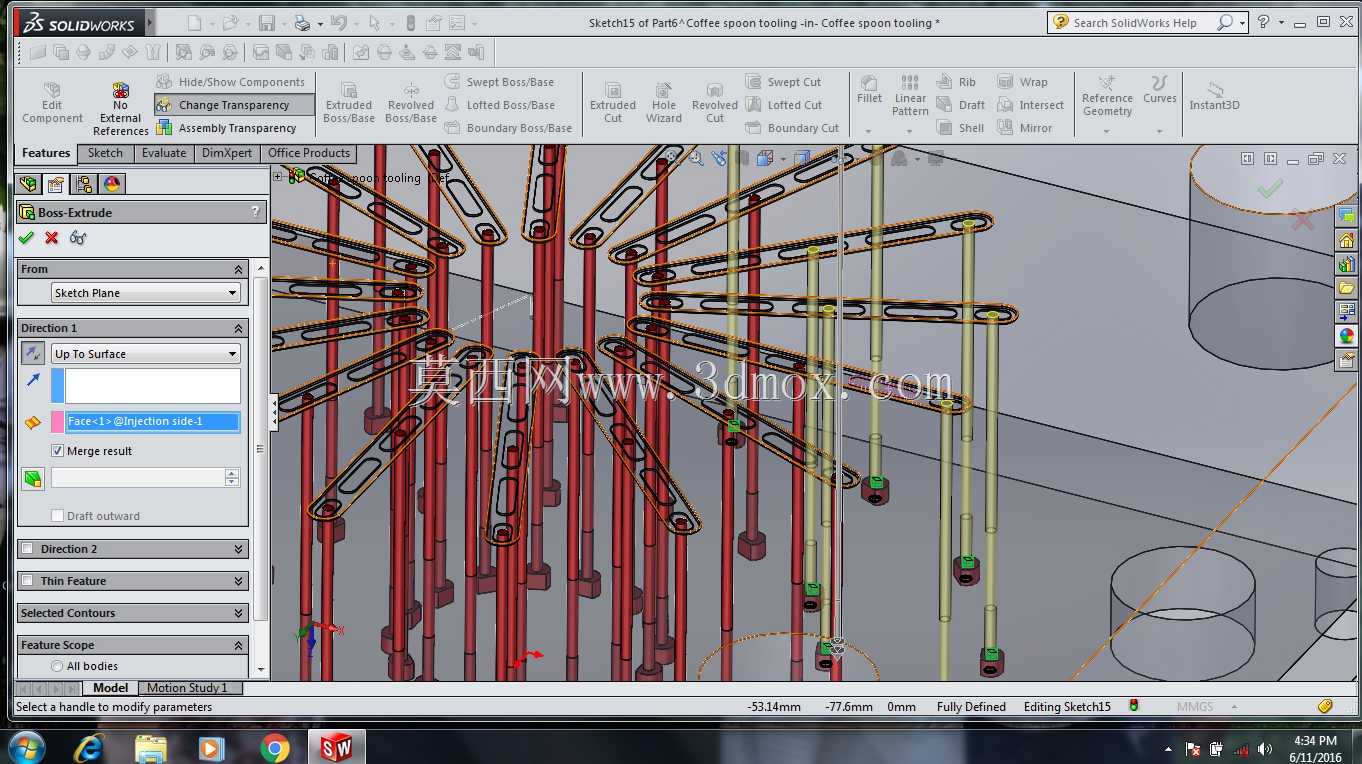The image size is (1362, 764).
Task: Select Boundary Boss/Base tool
Action: point(508,128)
